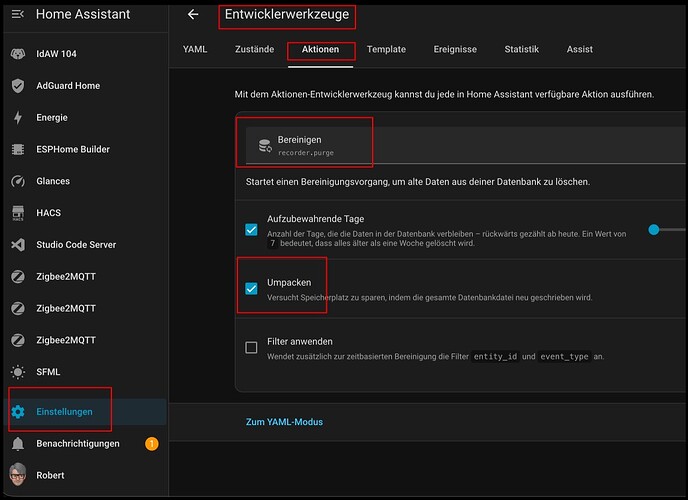688x500 pixels.
Task: Switch to the Ereignisse tab
Action: 455,50
